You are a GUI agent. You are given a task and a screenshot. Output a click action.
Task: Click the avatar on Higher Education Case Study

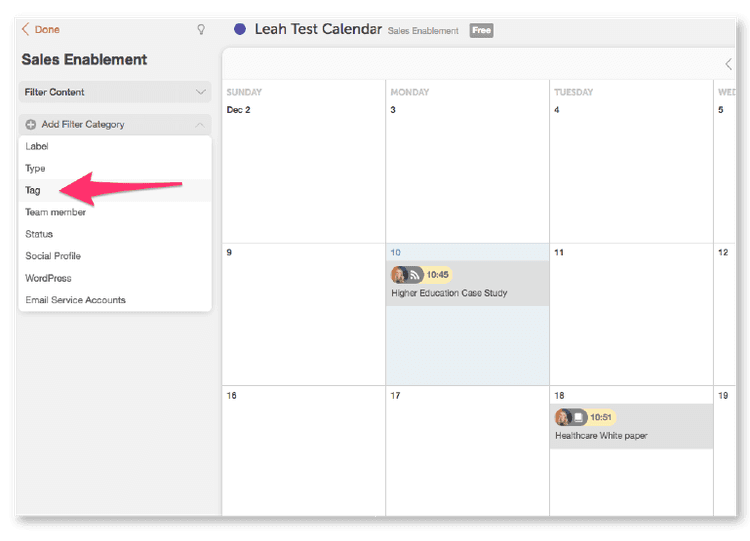click(400, 274)
